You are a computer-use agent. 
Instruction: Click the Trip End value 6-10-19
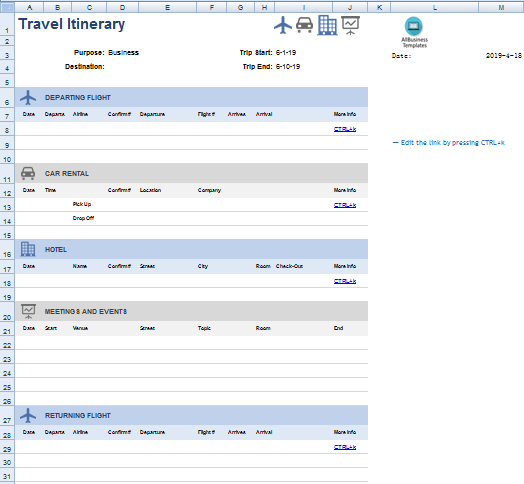tap(288, 67)
